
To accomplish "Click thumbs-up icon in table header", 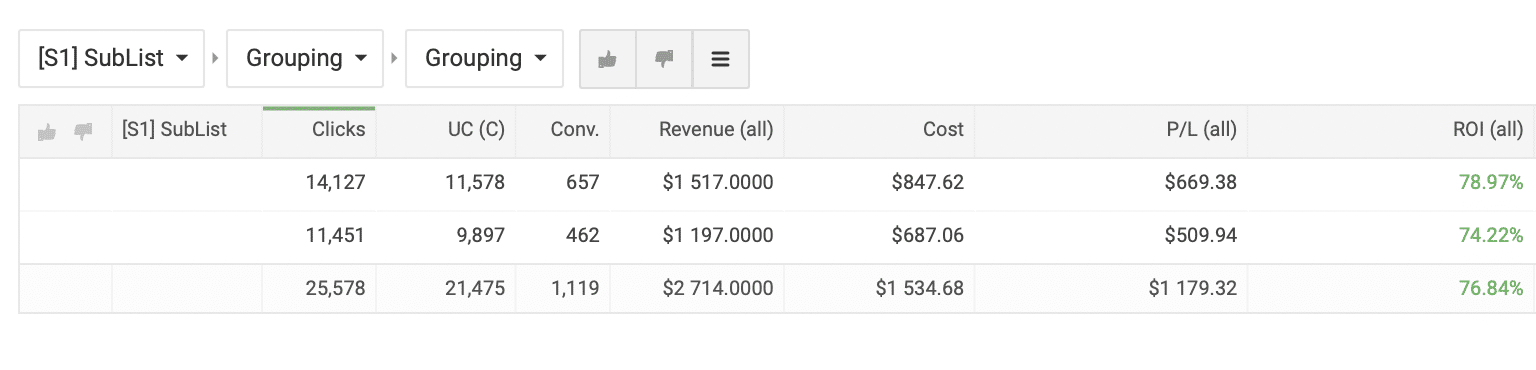I will 46,131.
